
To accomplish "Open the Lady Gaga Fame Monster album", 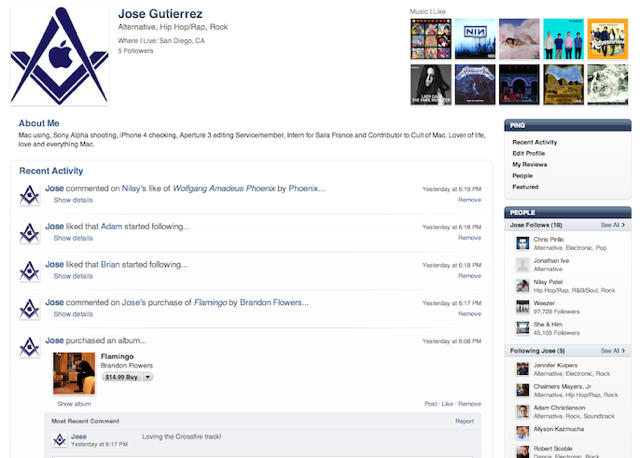I will 429,84.
